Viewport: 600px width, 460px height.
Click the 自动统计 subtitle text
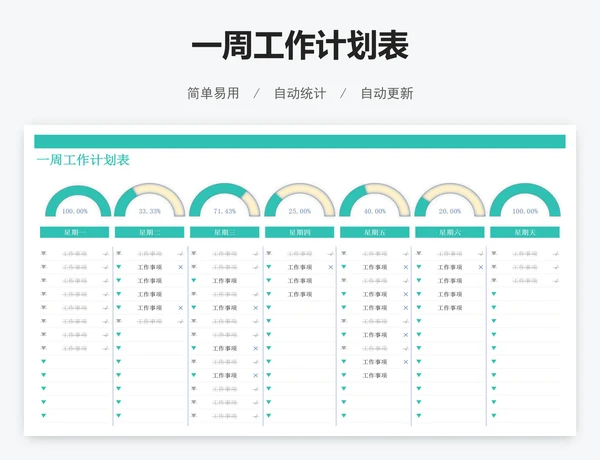pos(300,93)
